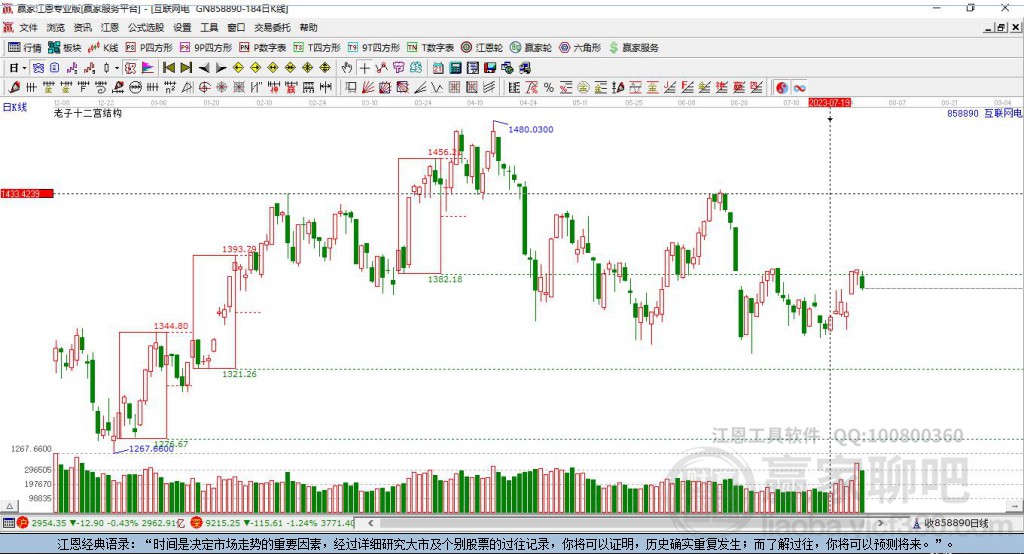Open the 赢家服务 service page
Image resolution: width=1024 pixels, height=554 pixels.
[633, 48]
